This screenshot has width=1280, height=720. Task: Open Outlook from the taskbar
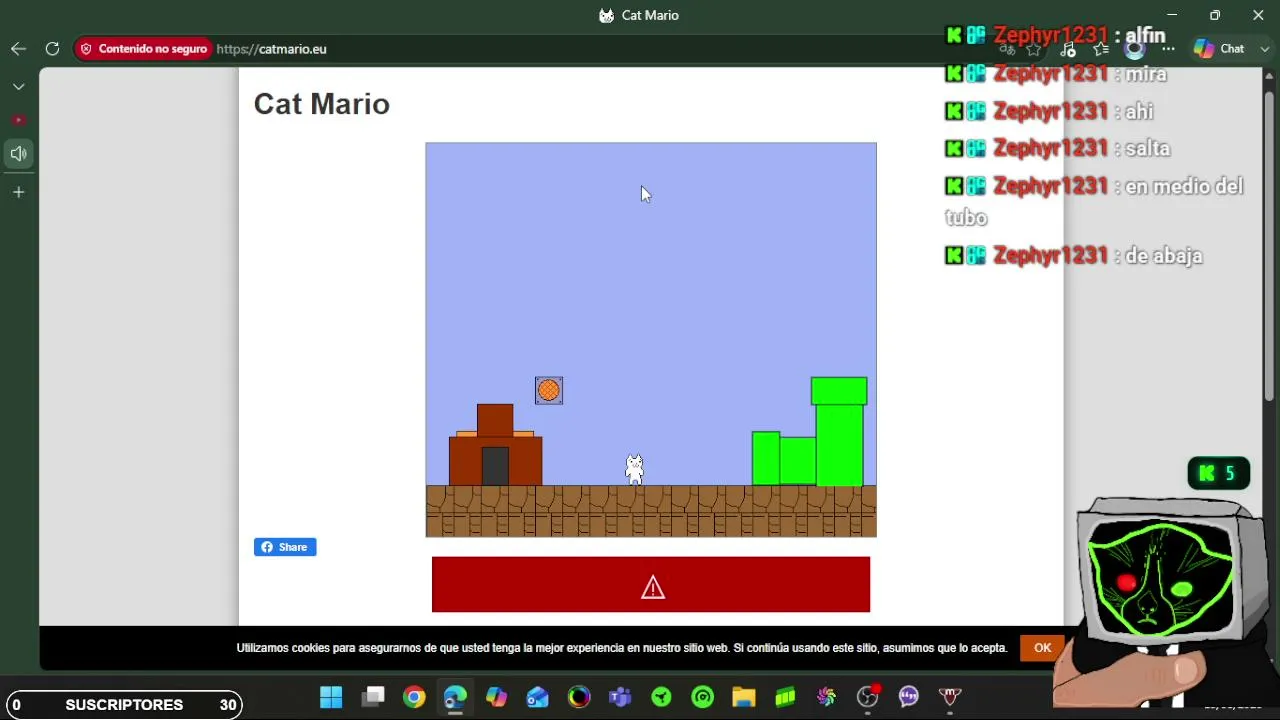(x=537, y=697)
